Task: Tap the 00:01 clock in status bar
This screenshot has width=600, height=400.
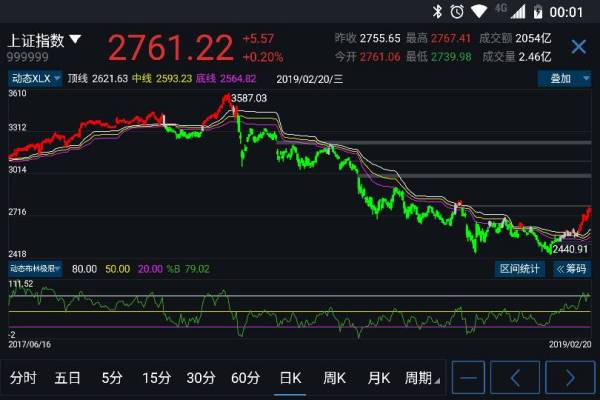Action: 566,12
